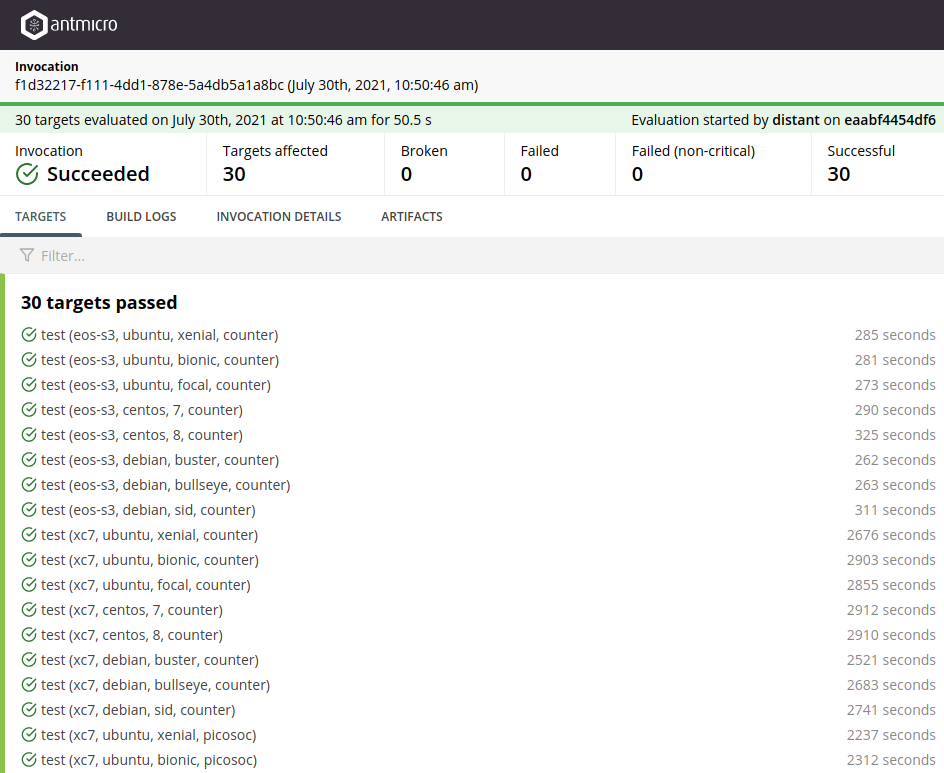Open test (xc7, ubuntu, xenial, picosoc) target
This screenshot has width=944, height=773.
[149, 735]
